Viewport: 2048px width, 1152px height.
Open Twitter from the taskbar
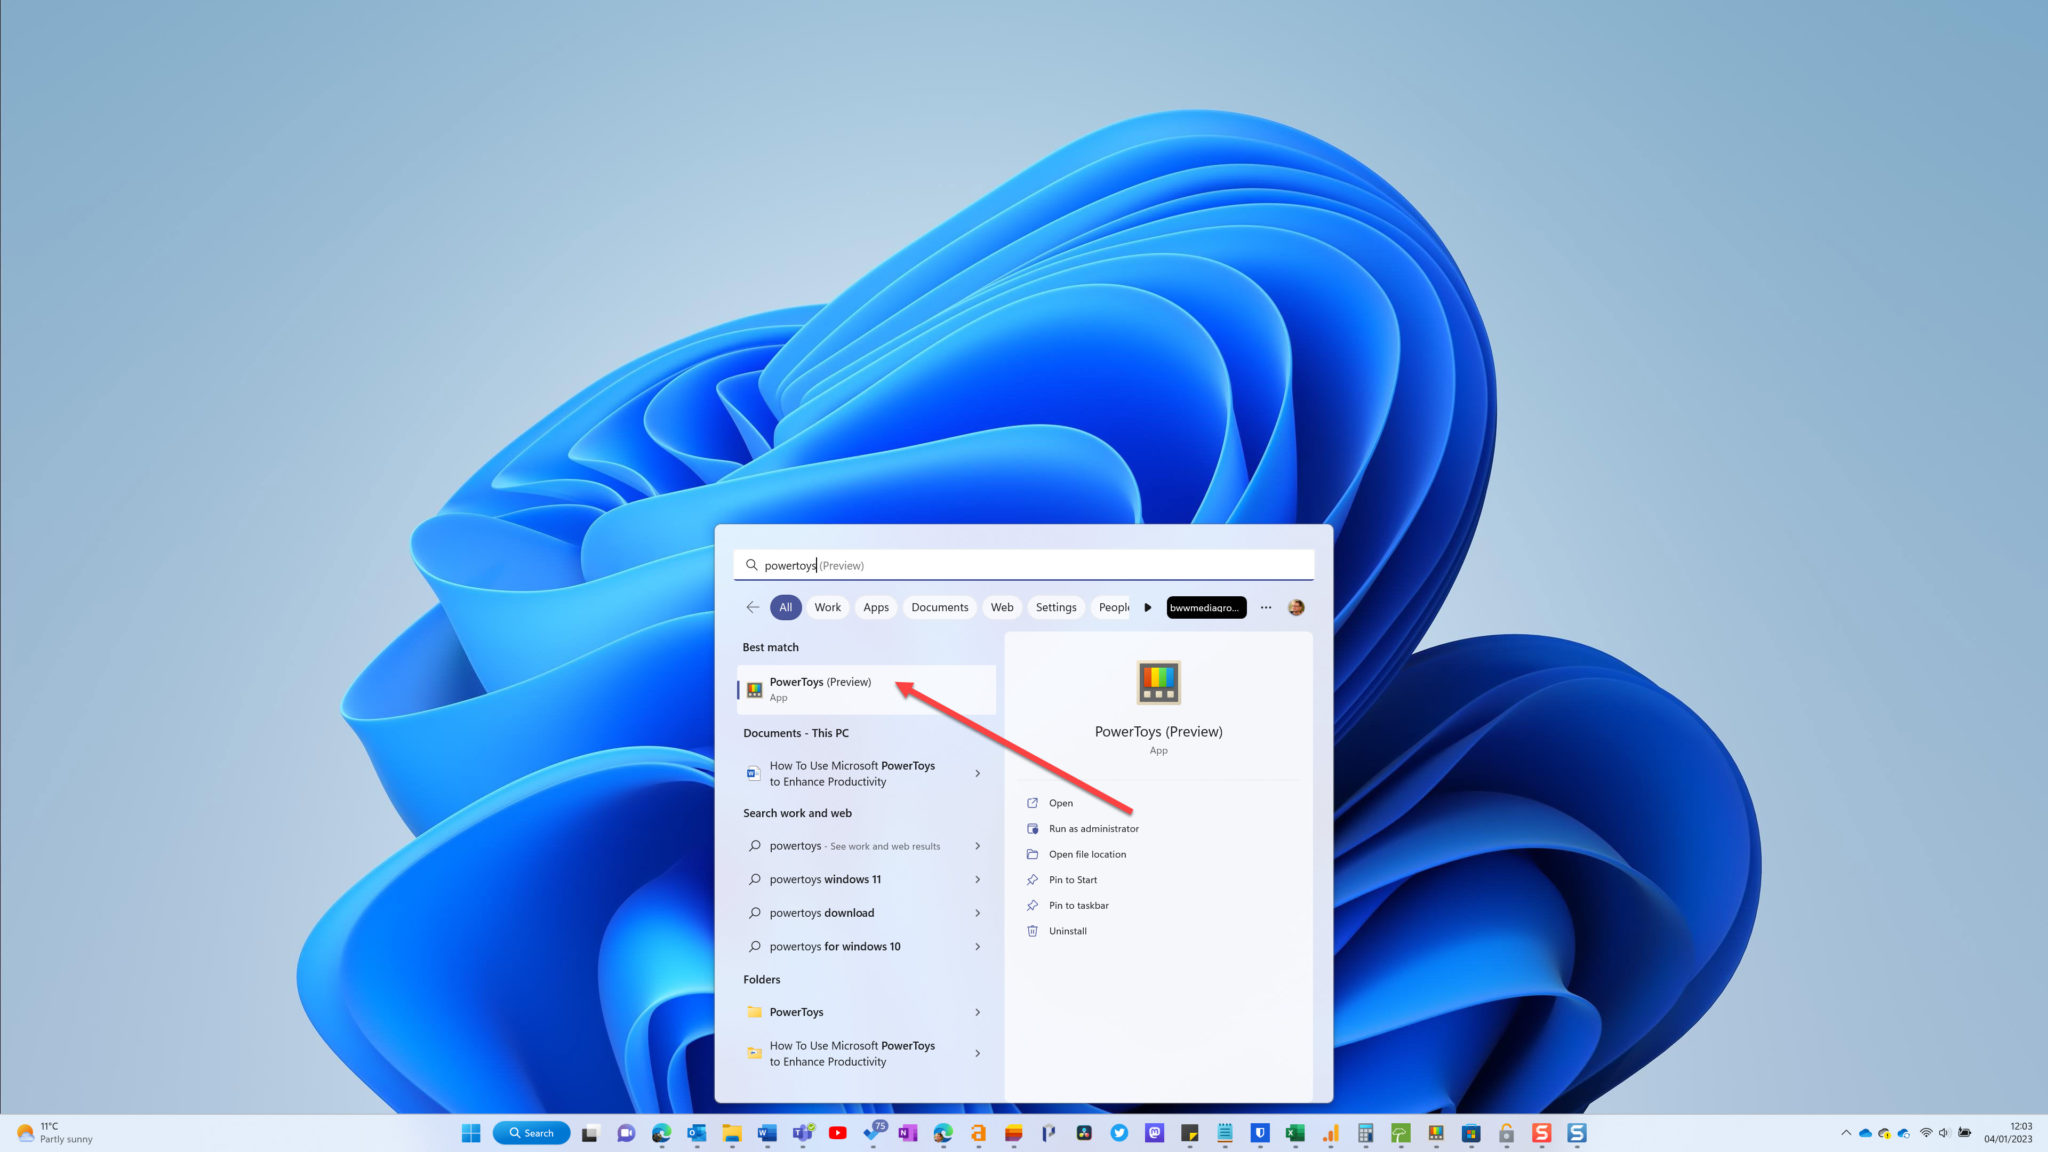[1119, 1133]
